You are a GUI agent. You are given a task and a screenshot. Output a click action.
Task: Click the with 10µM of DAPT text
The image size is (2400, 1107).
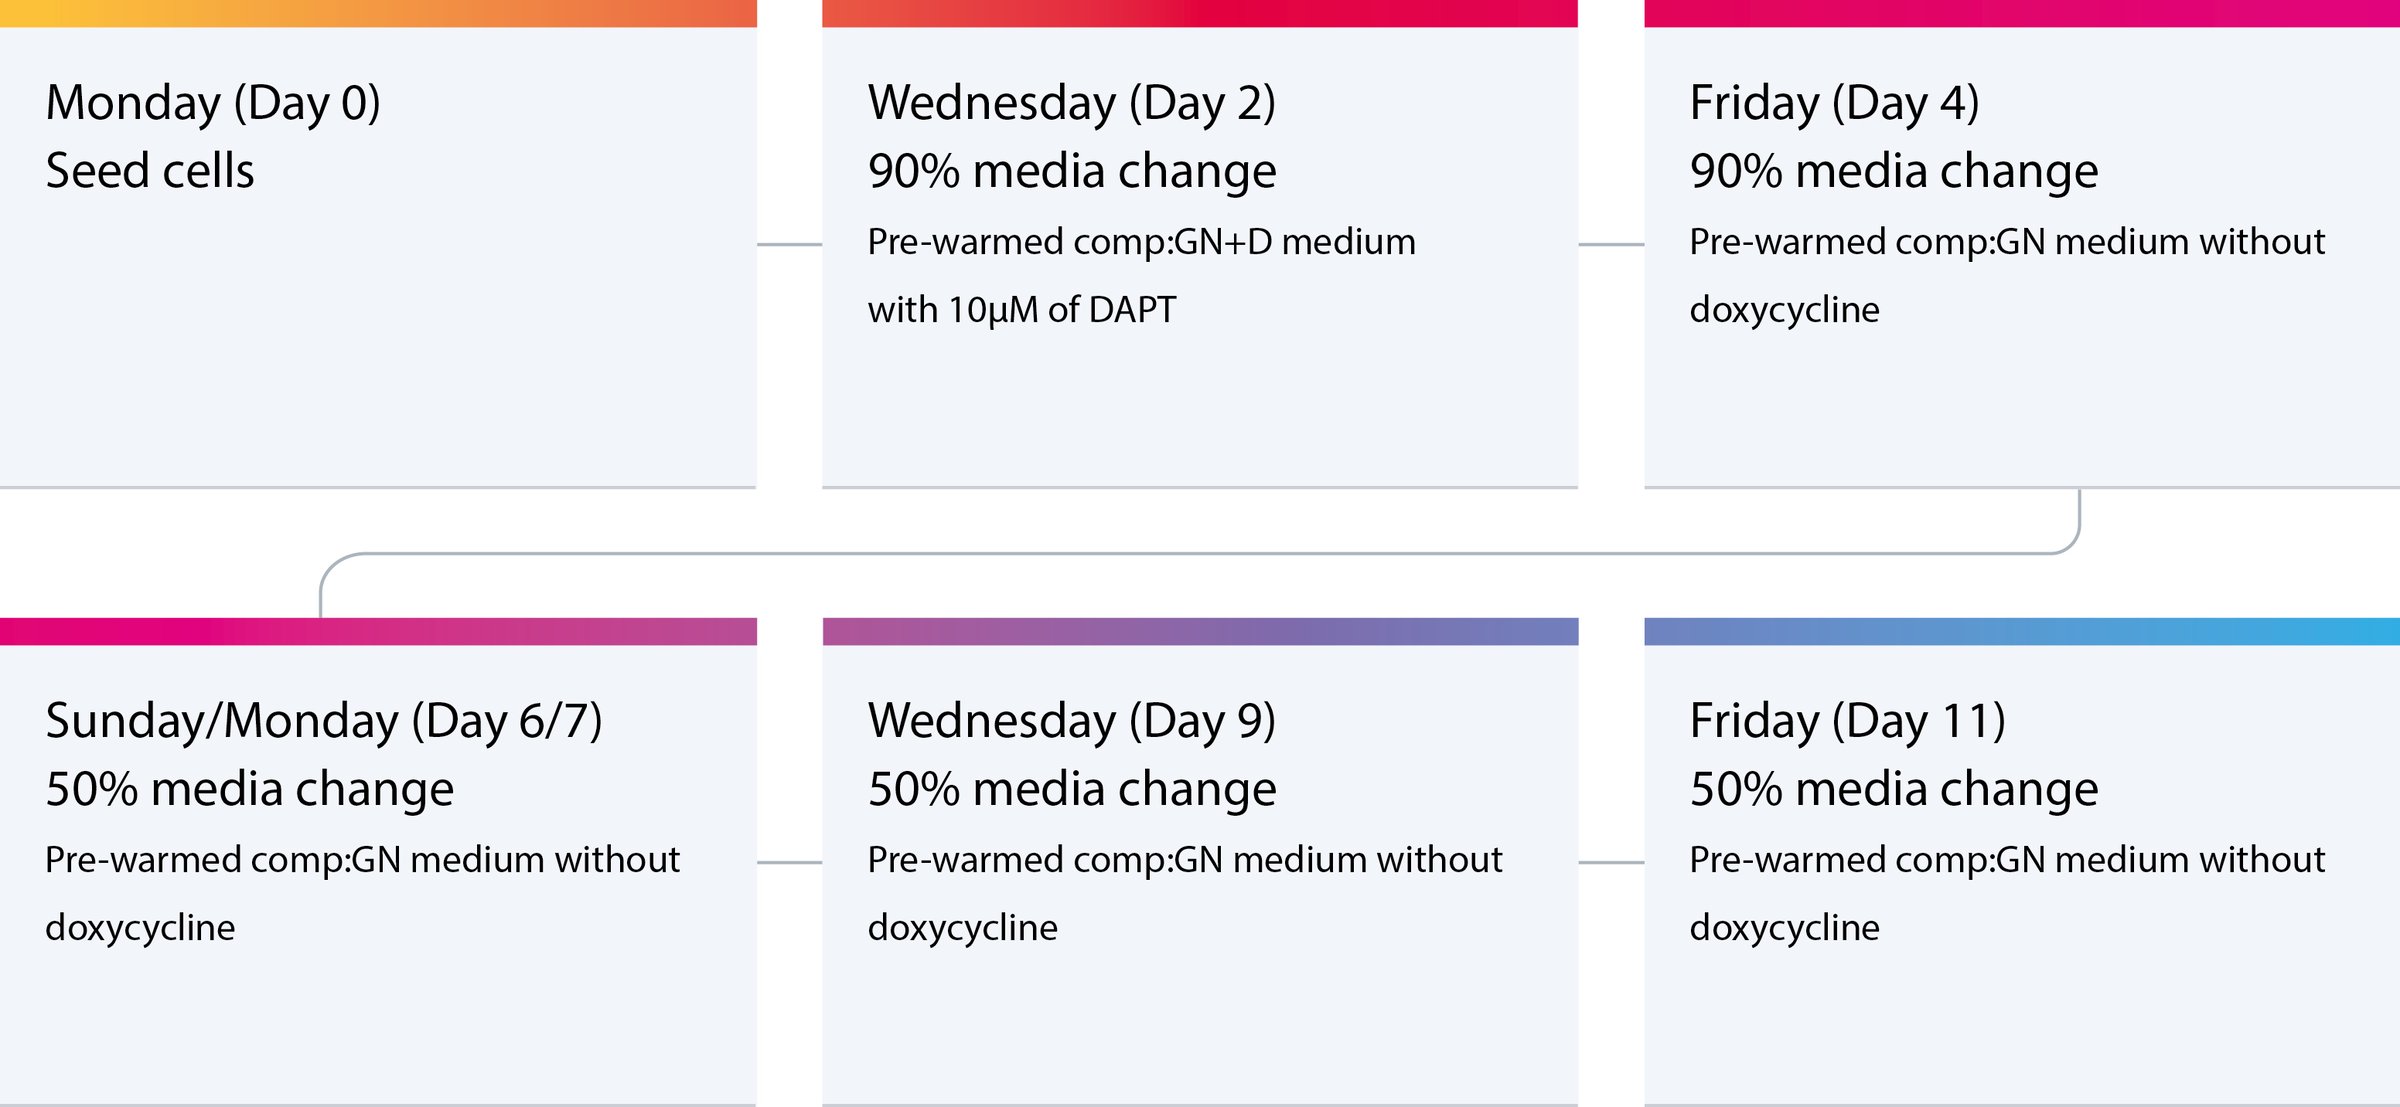(1021, 310)
